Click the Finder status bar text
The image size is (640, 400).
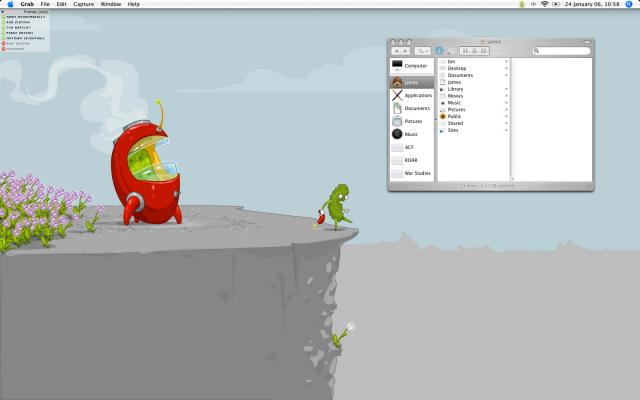tap(488, 186)
